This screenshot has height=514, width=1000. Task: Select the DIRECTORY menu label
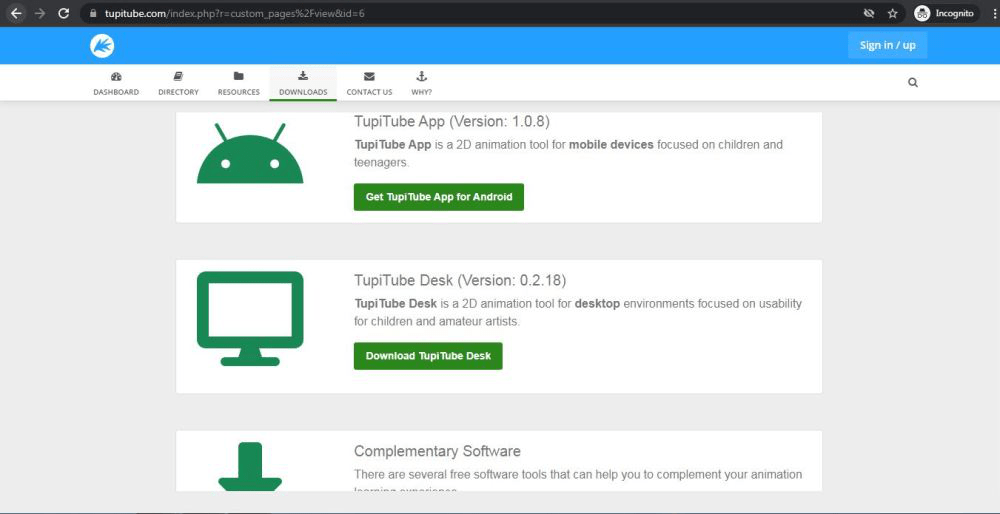(179, 92)
